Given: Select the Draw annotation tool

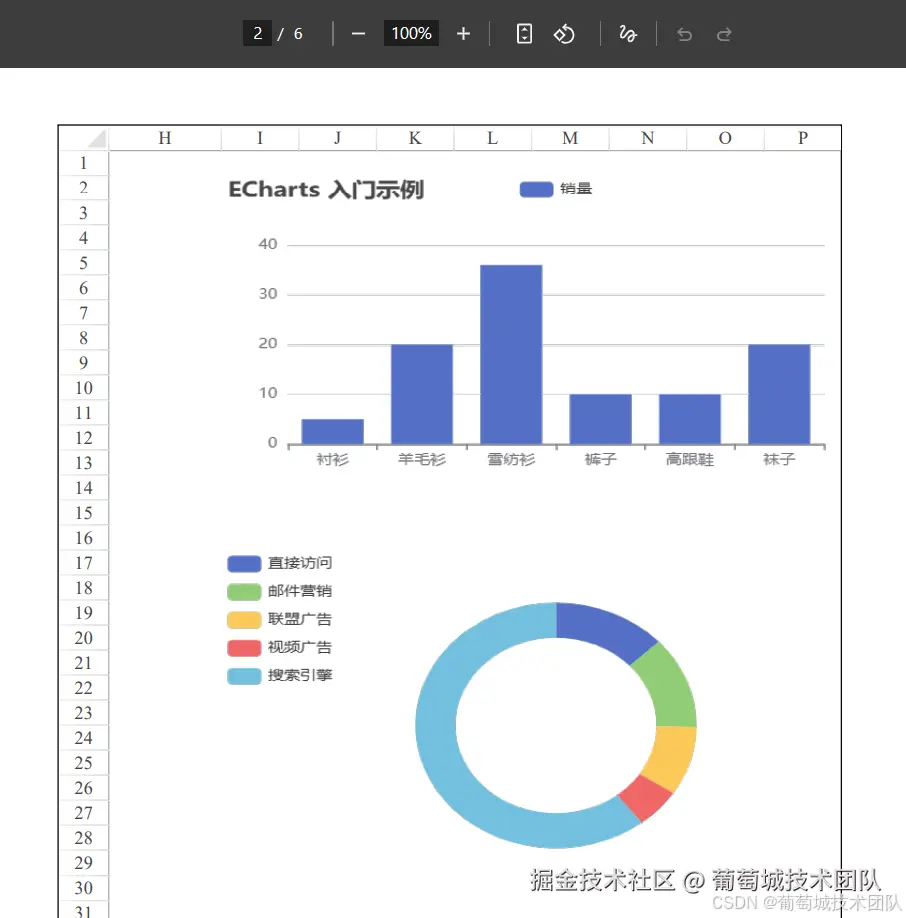Looking at the screenshot, I should [628, 33].
